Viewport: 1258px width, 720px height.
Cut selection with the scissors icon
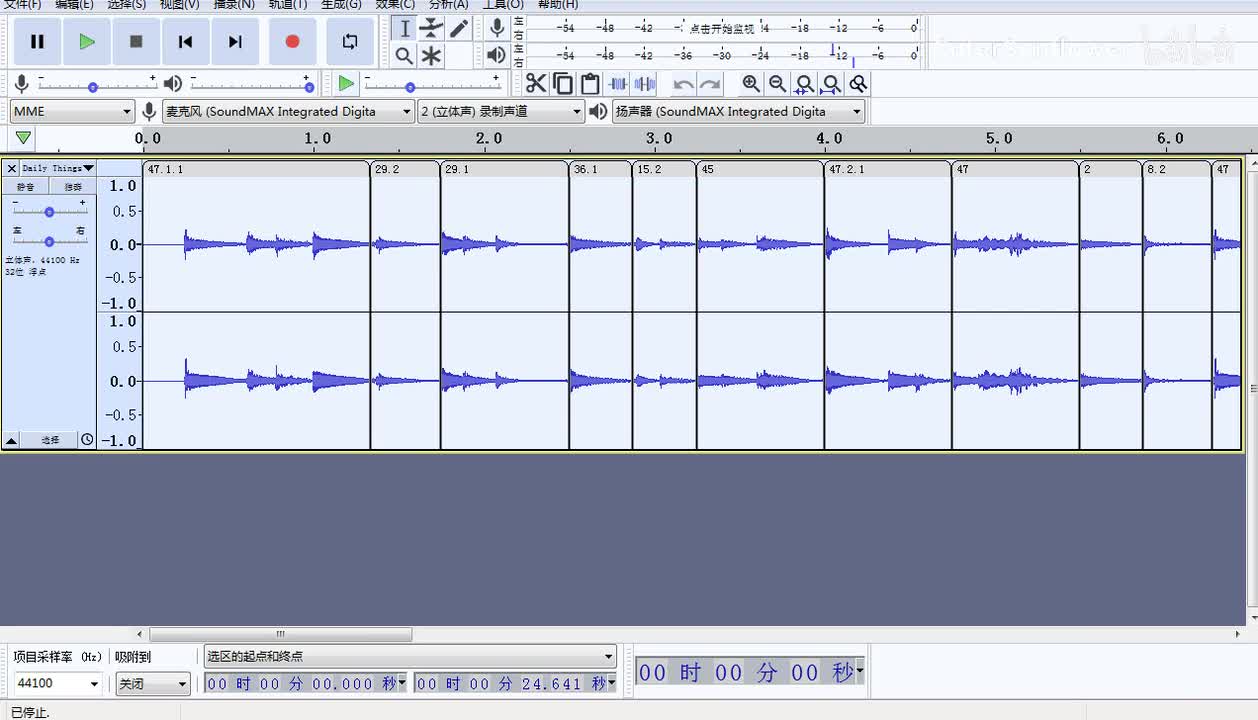537,84
